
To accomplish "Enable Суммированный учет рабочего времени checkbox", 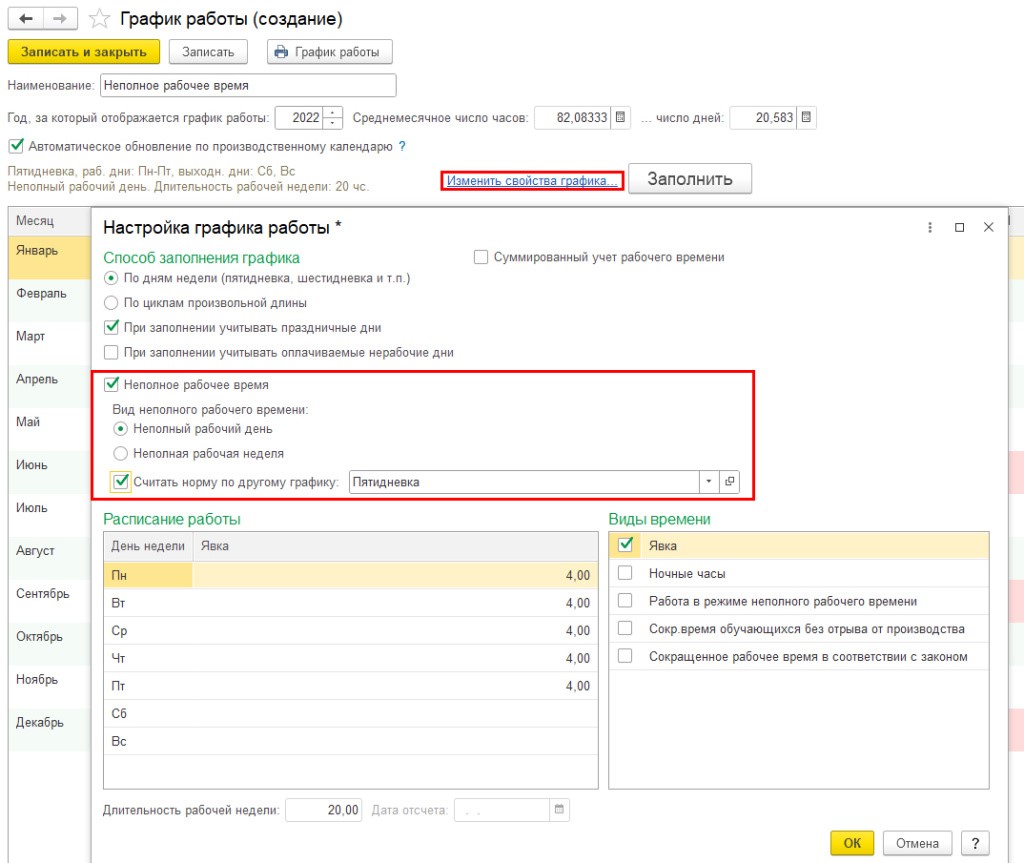I will (481, 257).
